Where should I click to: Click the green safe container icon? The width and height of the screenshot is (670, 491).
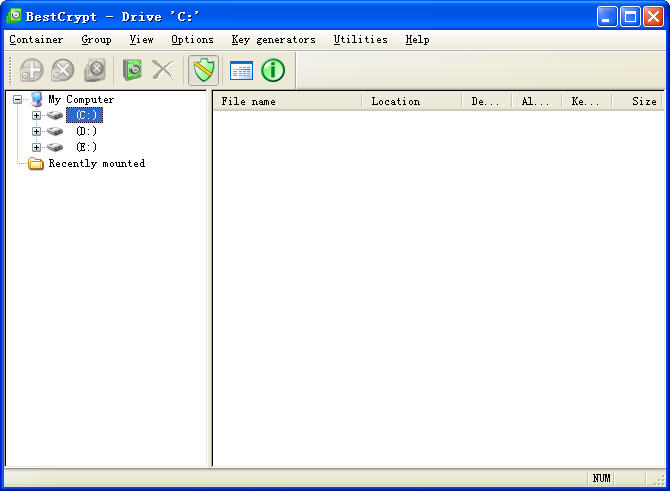coord(132,70)
